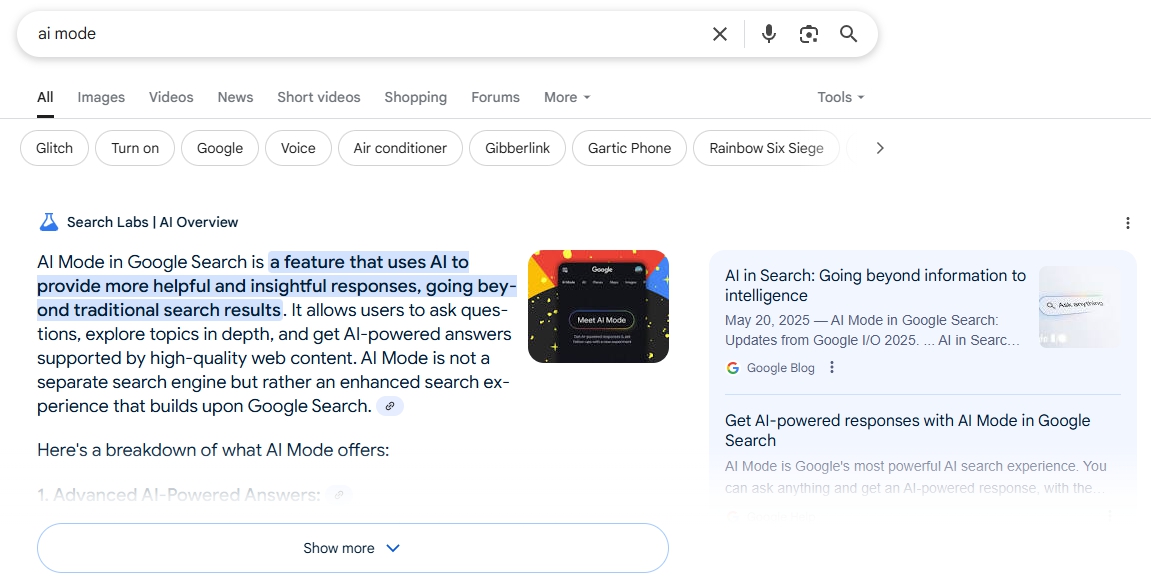Select the Gibberlink chip
1151x587 pixels.
[x=518, y=148]
